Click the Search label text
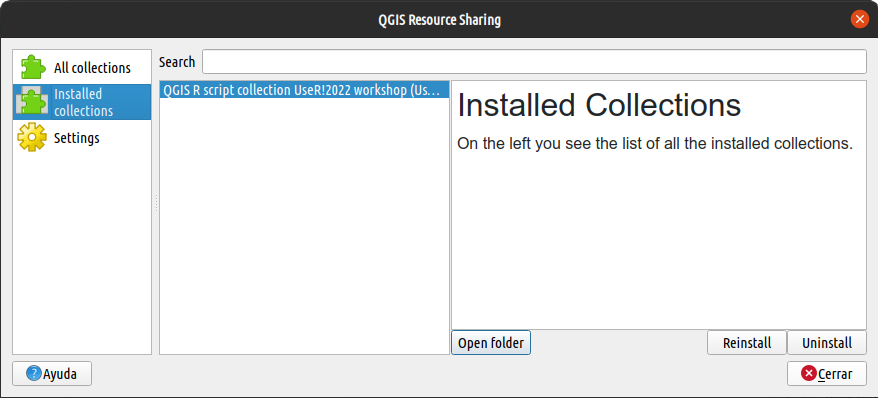 click(x=177, y=62)
